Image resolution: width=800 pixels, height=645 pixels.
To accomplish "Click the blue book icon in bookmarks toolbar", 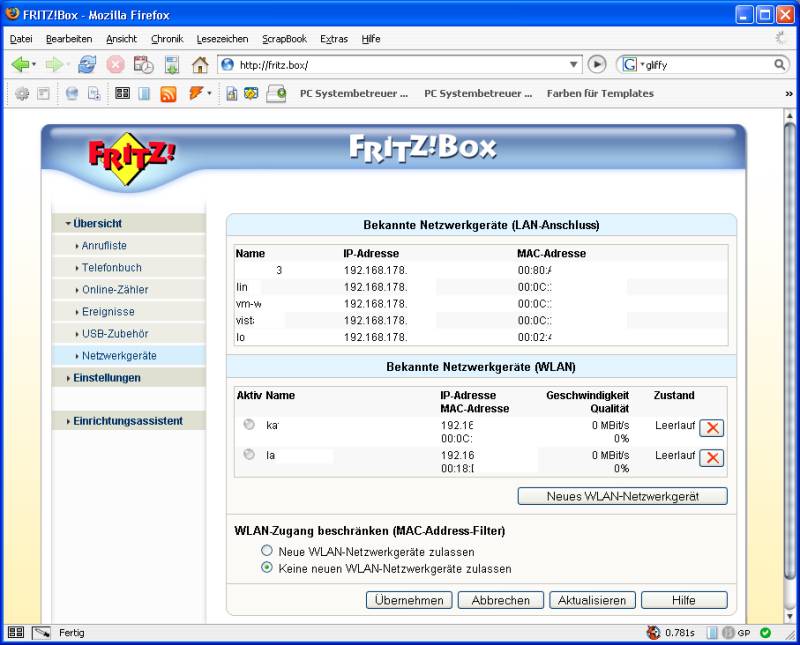I will [x=144, y=93].
